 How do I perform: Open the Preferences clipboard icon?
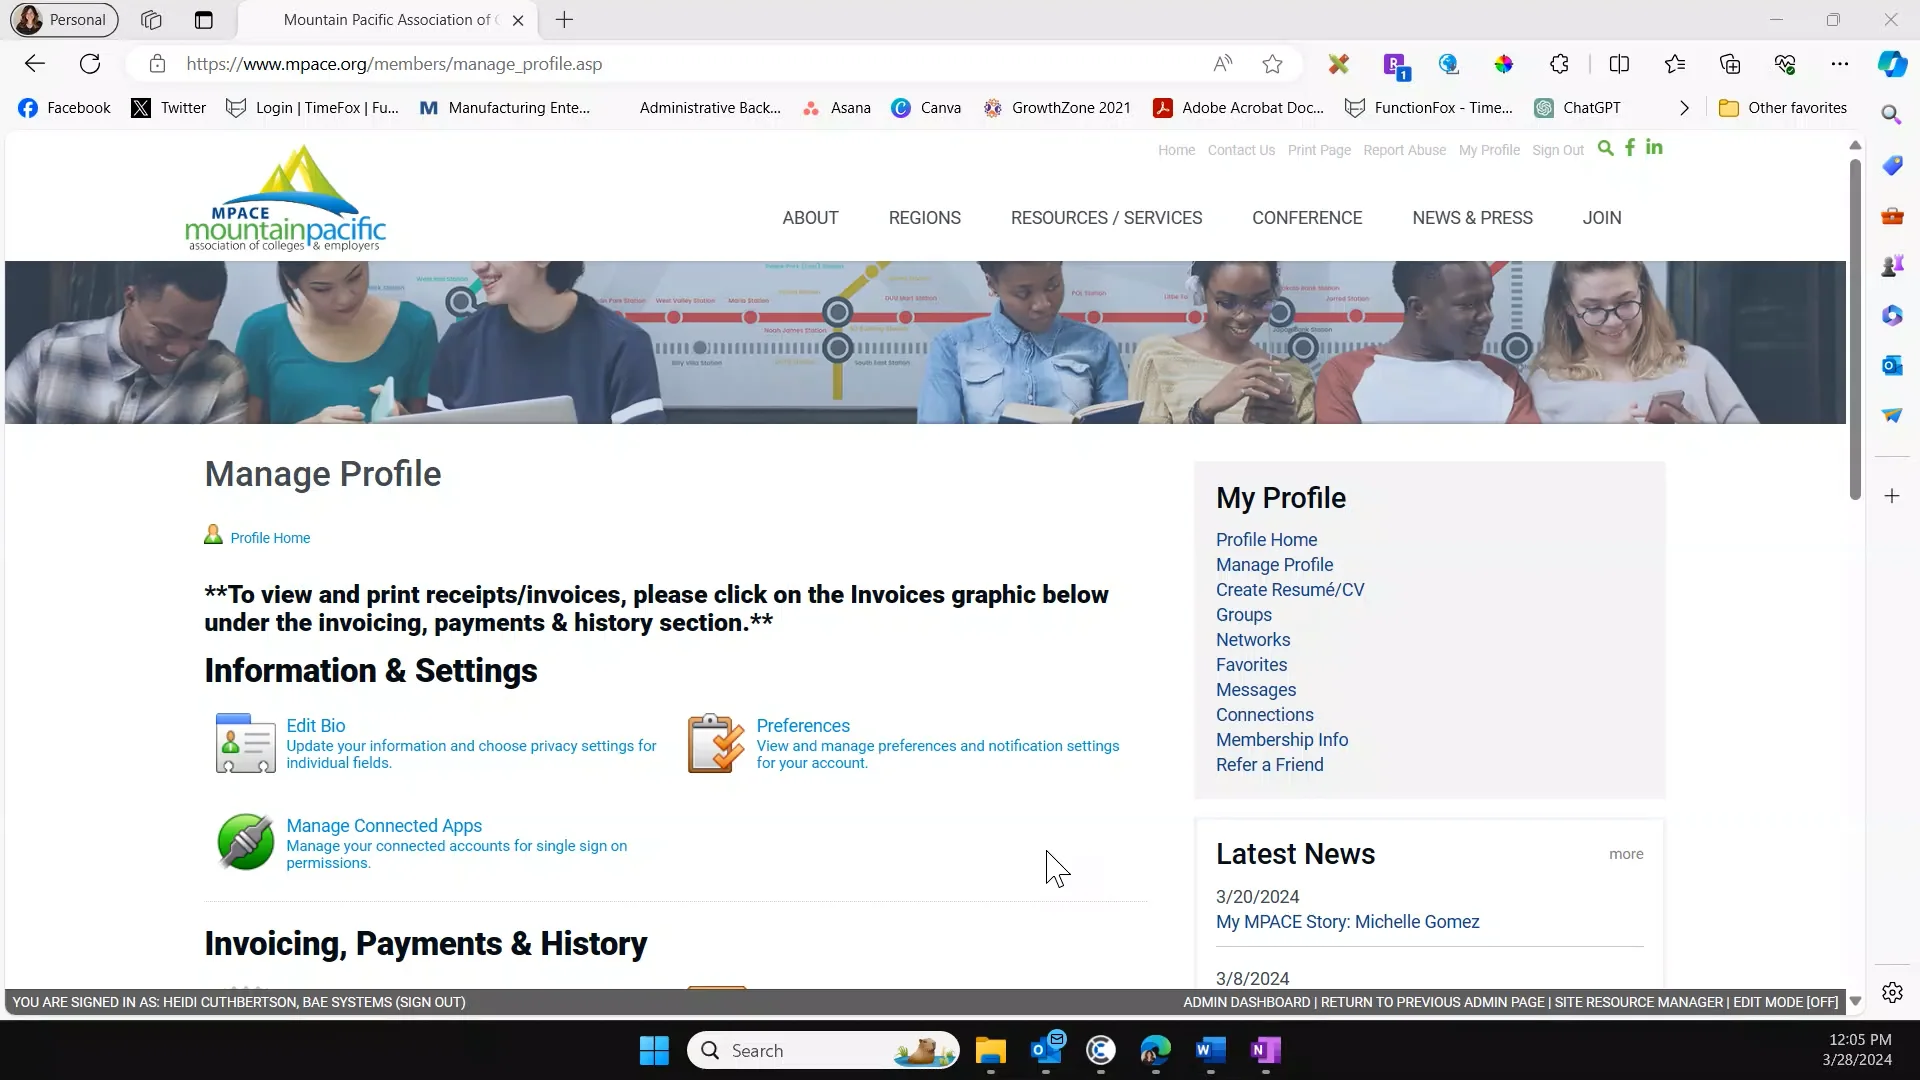coord(716,743)
